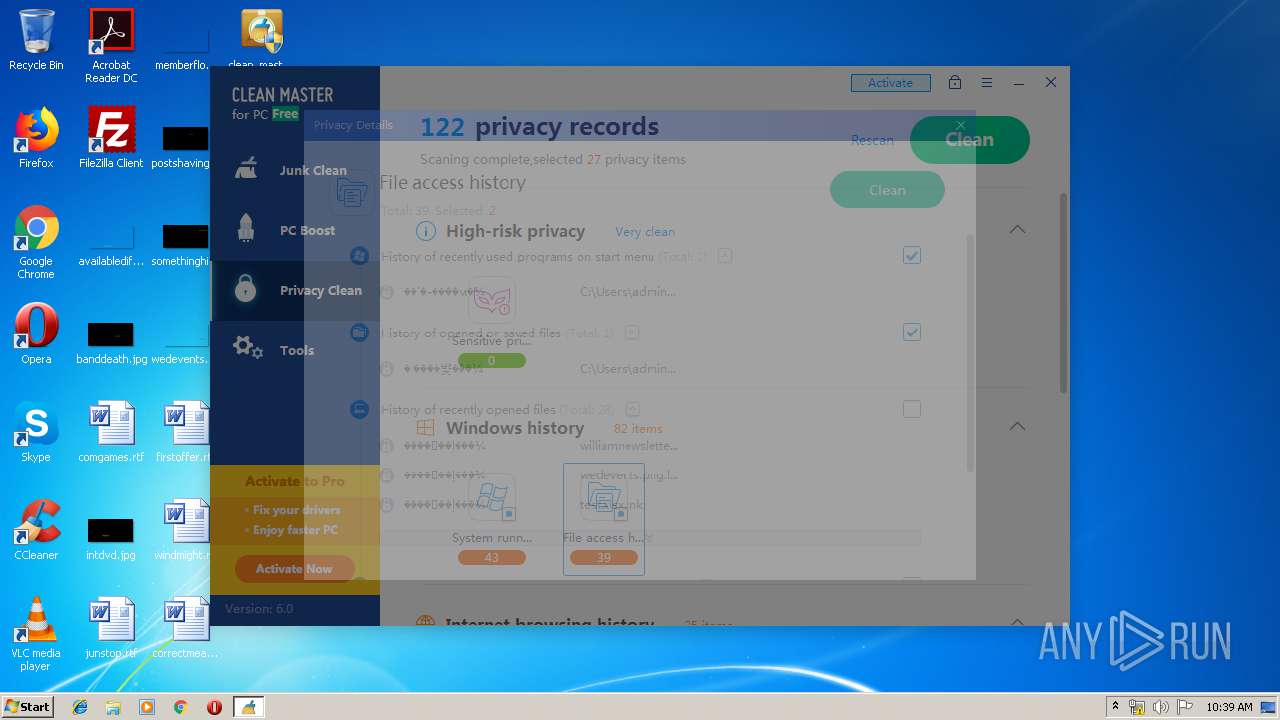The width and height of the screenshot is (1280, 720).
Task: Open Firefox desktop shortcut
Action: click(x=36, y=137)
